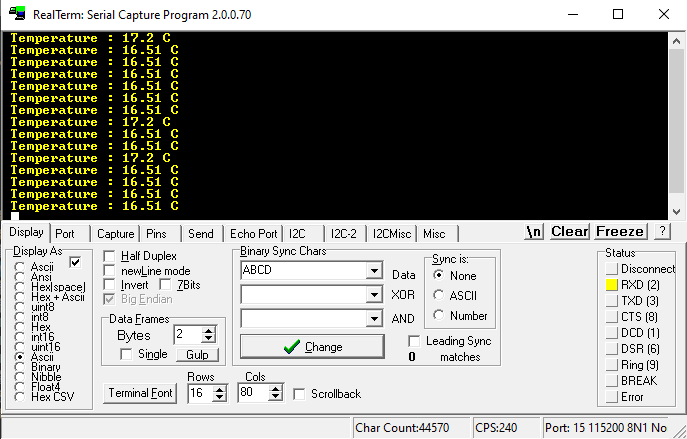Click the terminal scrollbar down arrow
Image resolution: width=687 pixels, height=439 pixels.
click(x=676, y=212)
